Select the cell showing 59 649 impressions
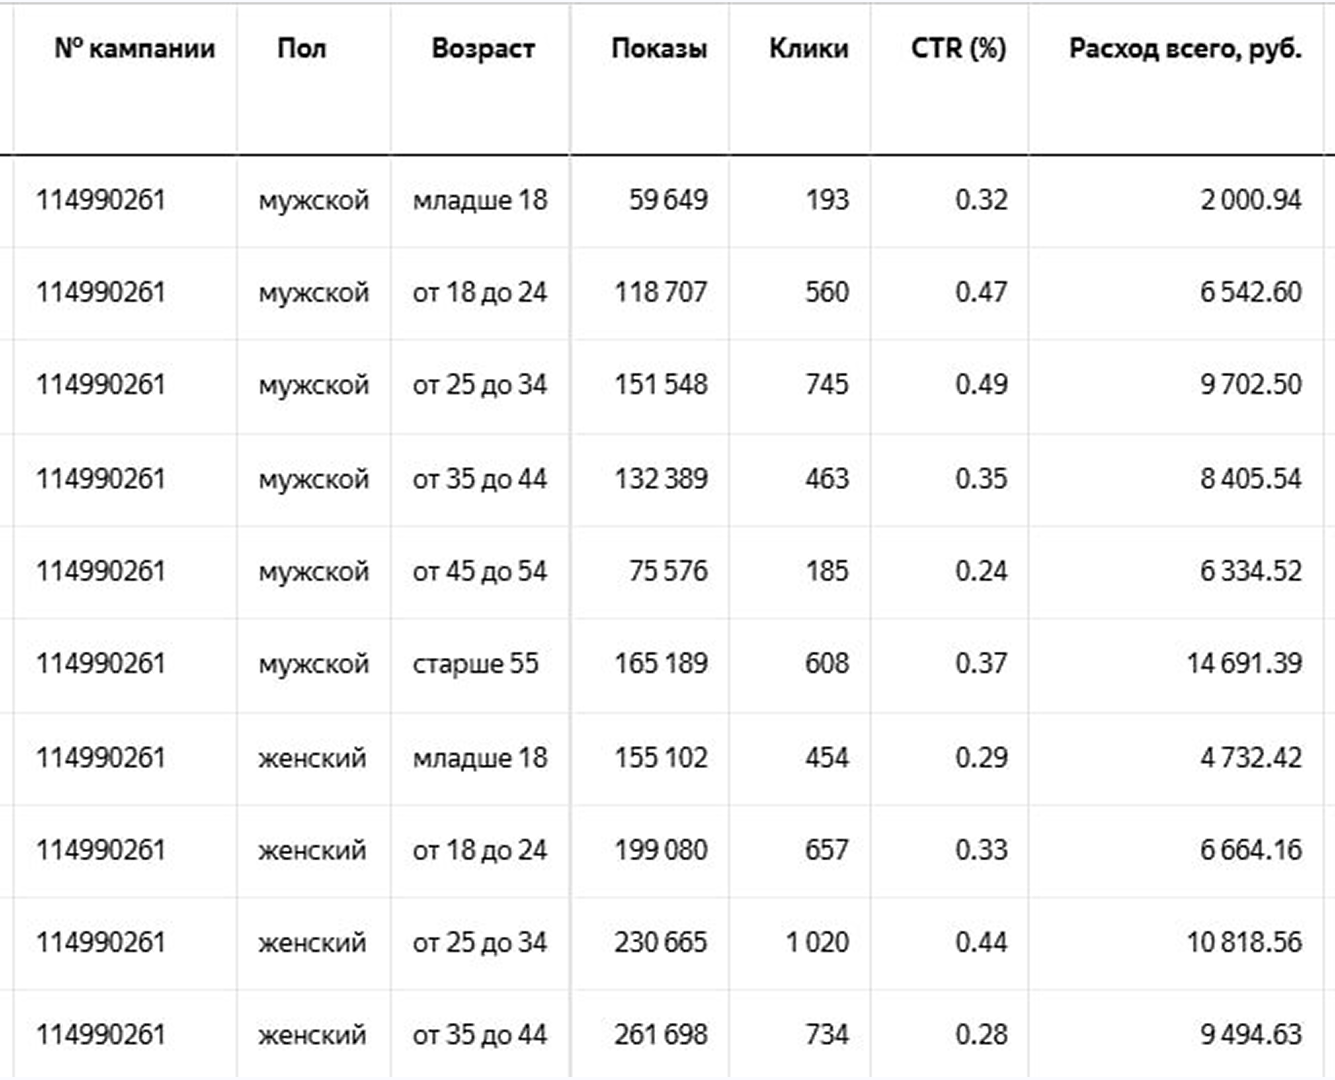The height and width of the screenshot is (1080, 1335). click(x=667, y=200)
